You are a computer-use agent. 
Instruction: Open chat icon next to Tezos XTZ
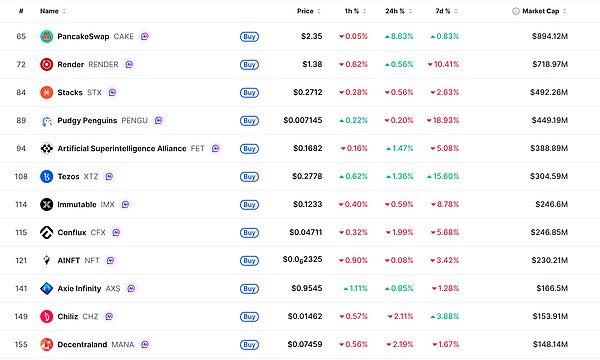(109, 176)
